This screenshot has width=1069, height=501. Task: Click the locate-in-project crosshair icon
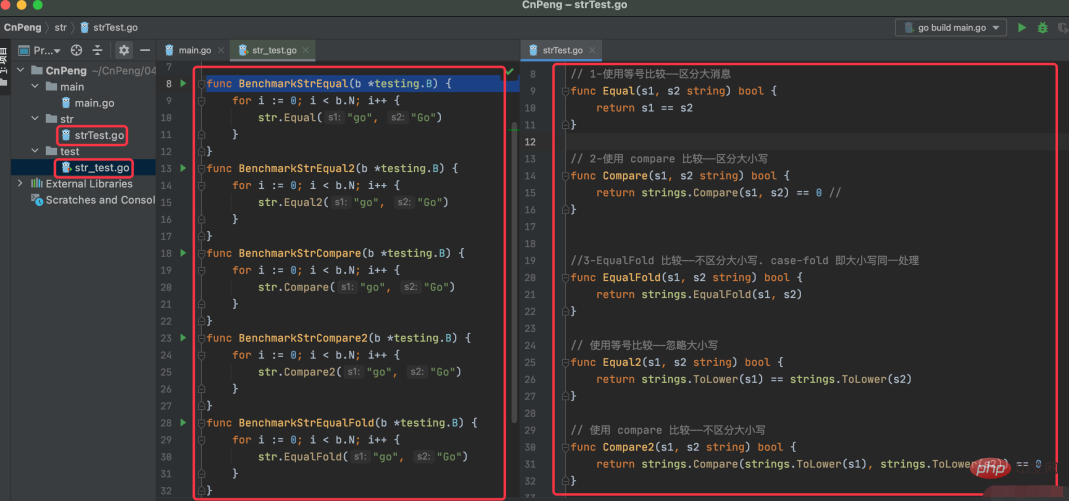tap(76, 50)
